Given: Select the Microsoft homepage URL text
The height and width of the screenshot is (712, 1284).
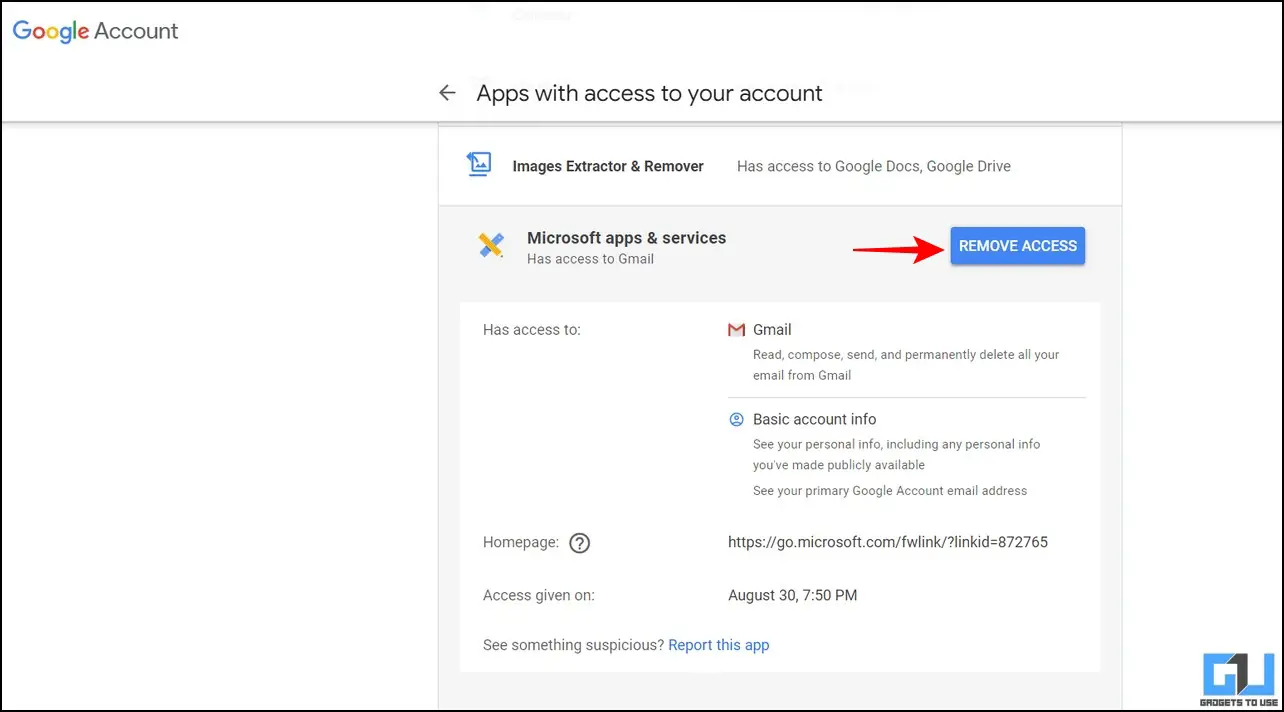Looking at the screenshot, I should [888, 542].
